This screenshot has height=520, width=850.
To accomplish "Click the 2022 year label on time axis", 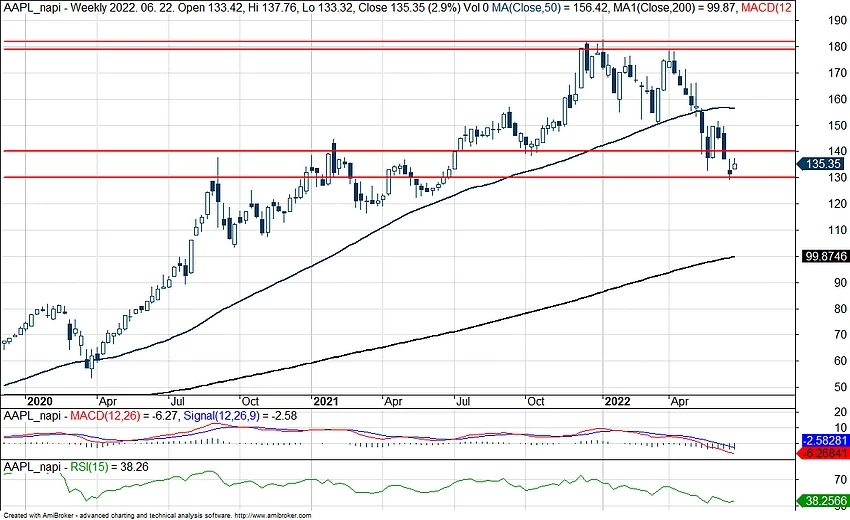I will [x=617, y=401].
